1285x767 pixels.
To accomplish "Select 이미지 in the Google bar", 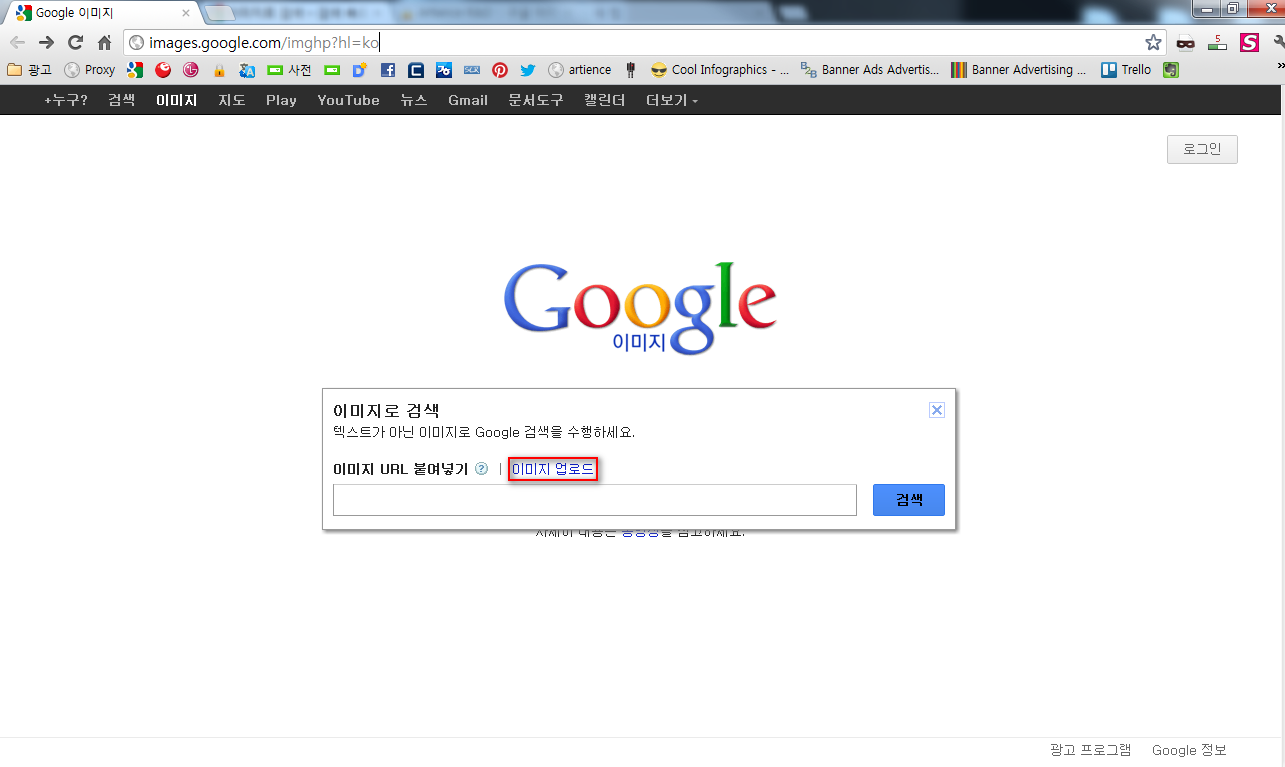I will pyautogui.click(x=176, y=100).
